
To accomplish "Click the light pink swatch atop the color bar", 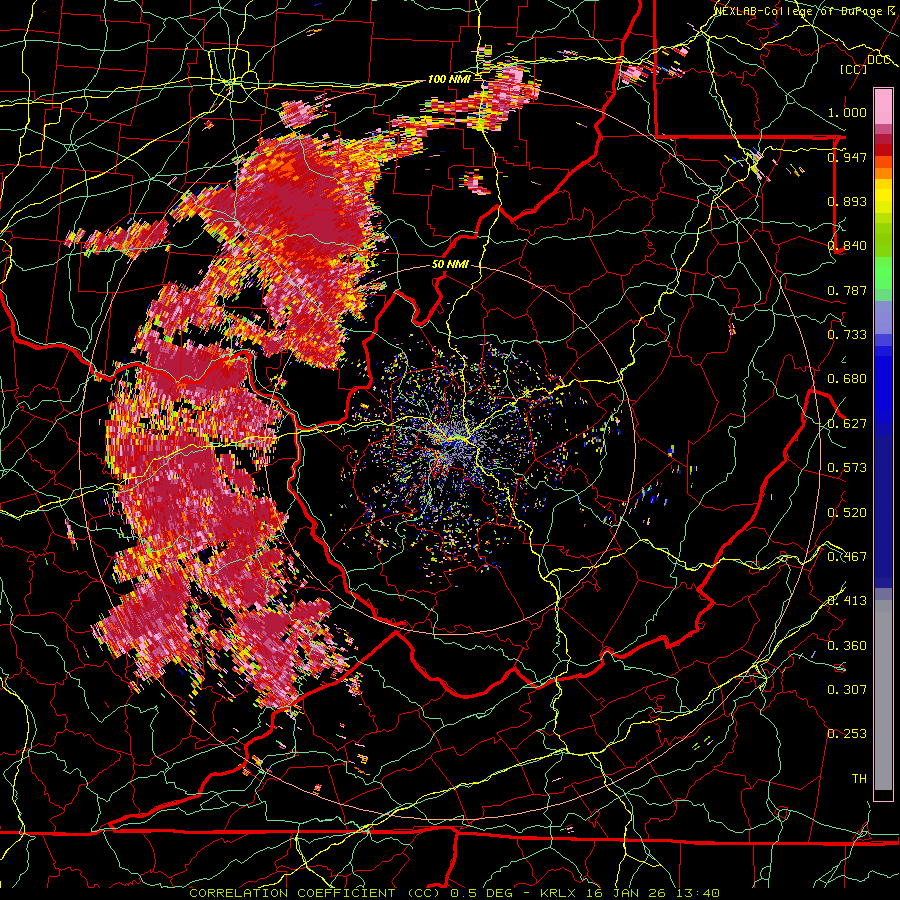I will click(x=883, y=106).
